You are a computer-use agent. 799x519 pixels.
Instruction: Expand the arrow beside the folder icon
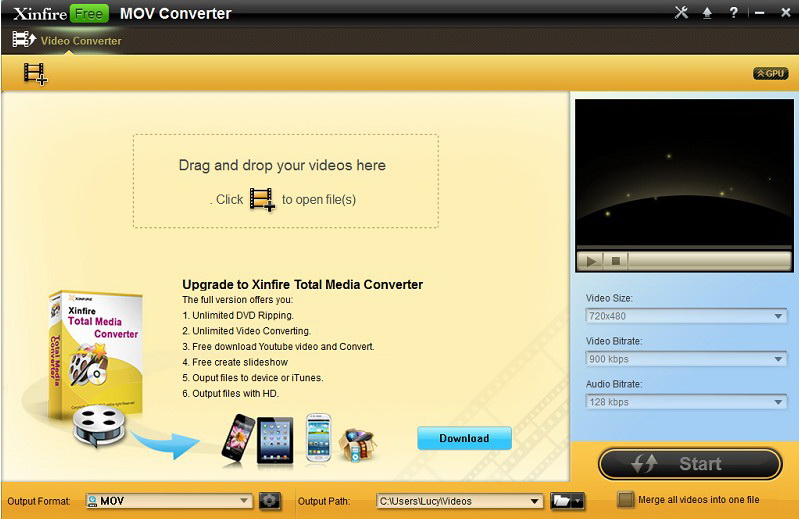tap(578, 501)
